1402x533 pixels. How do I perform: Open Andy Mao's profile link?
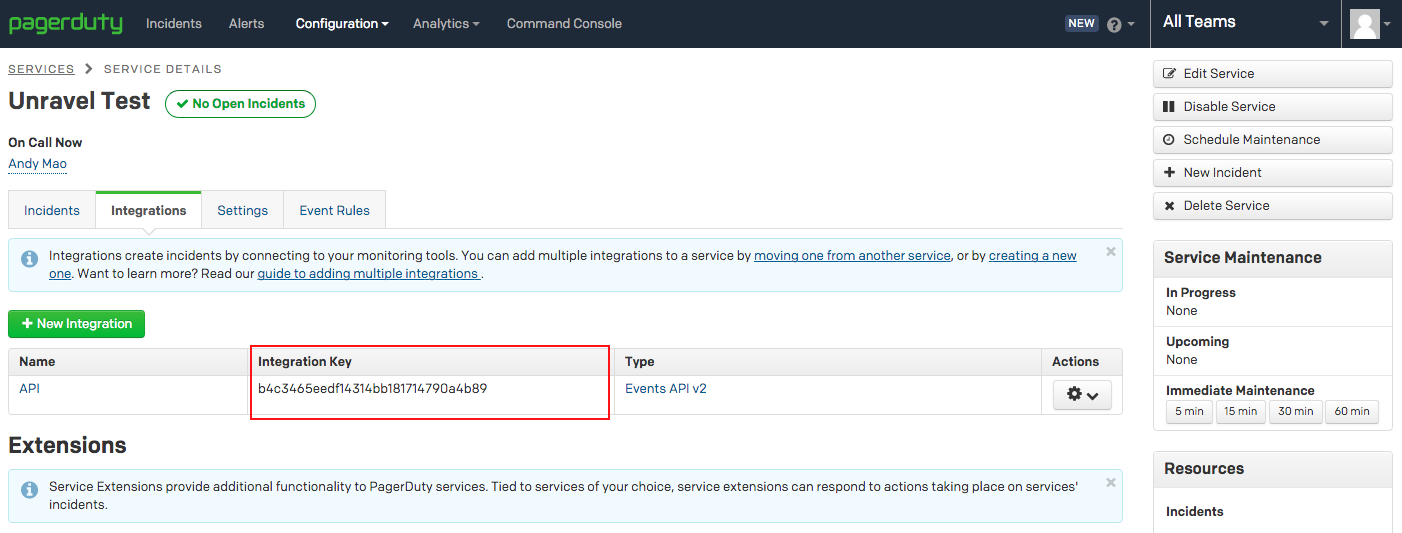point(38,164)
